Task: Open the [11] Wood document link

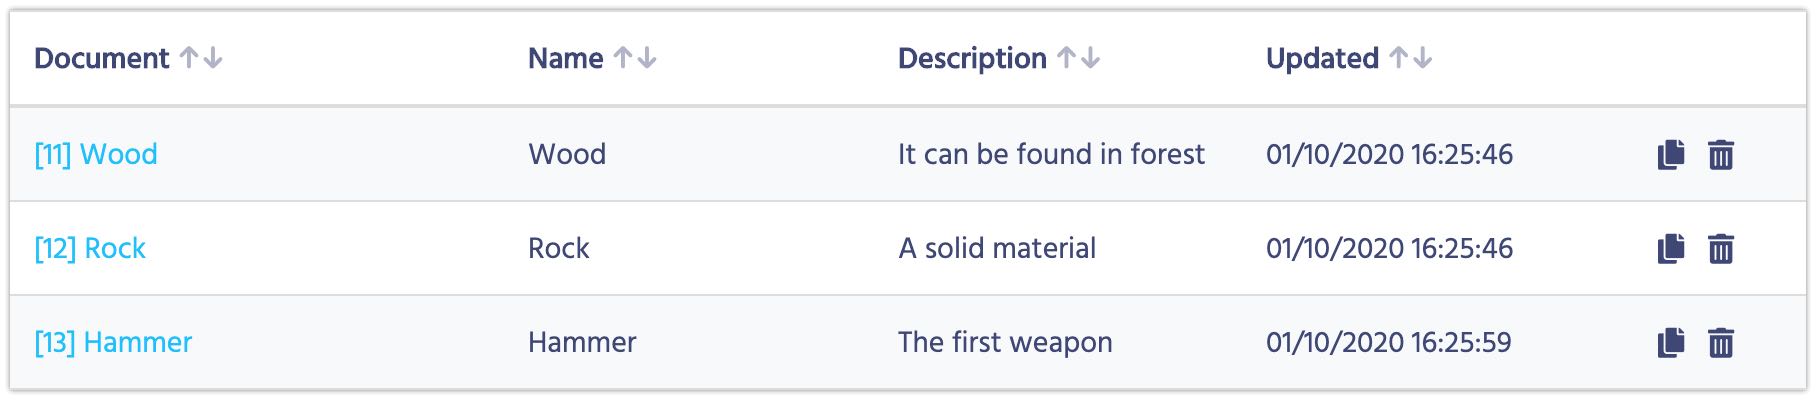Action: (x=96, y=154)
